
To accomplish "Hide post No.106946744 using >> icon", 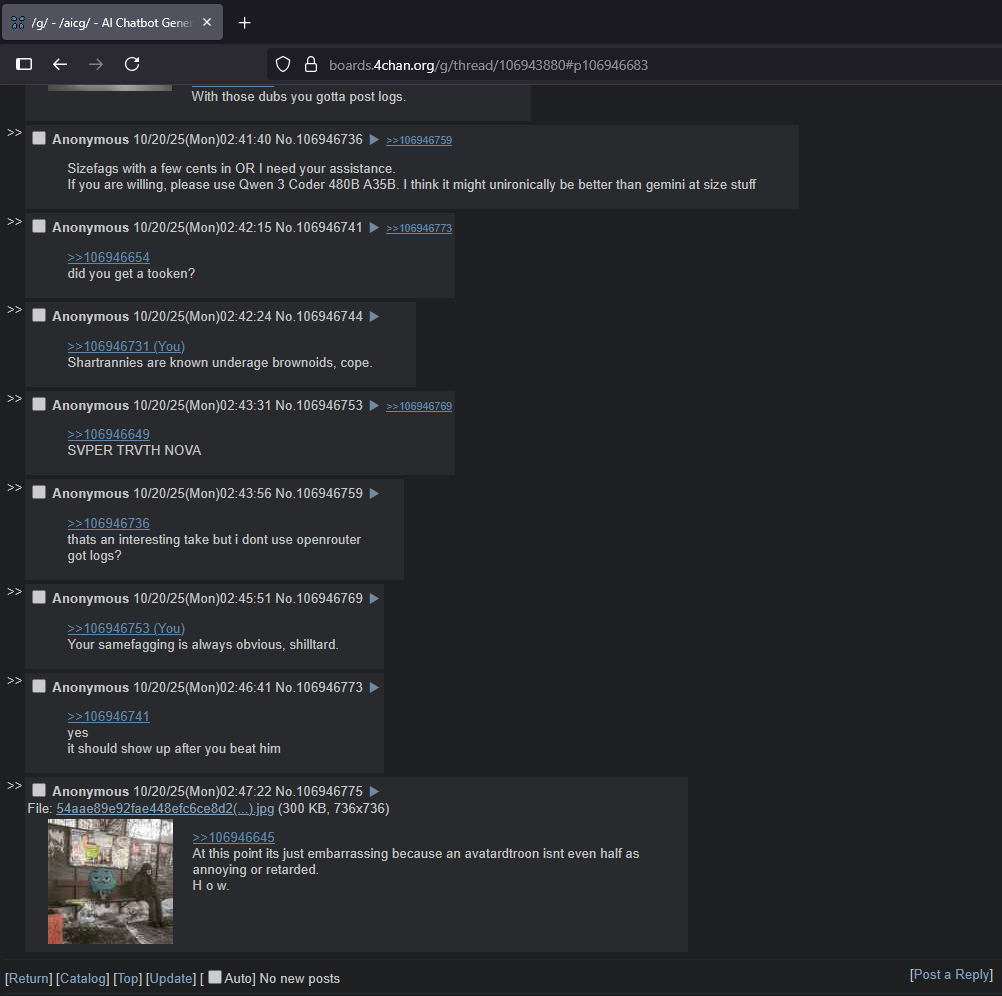I will 14,310.
